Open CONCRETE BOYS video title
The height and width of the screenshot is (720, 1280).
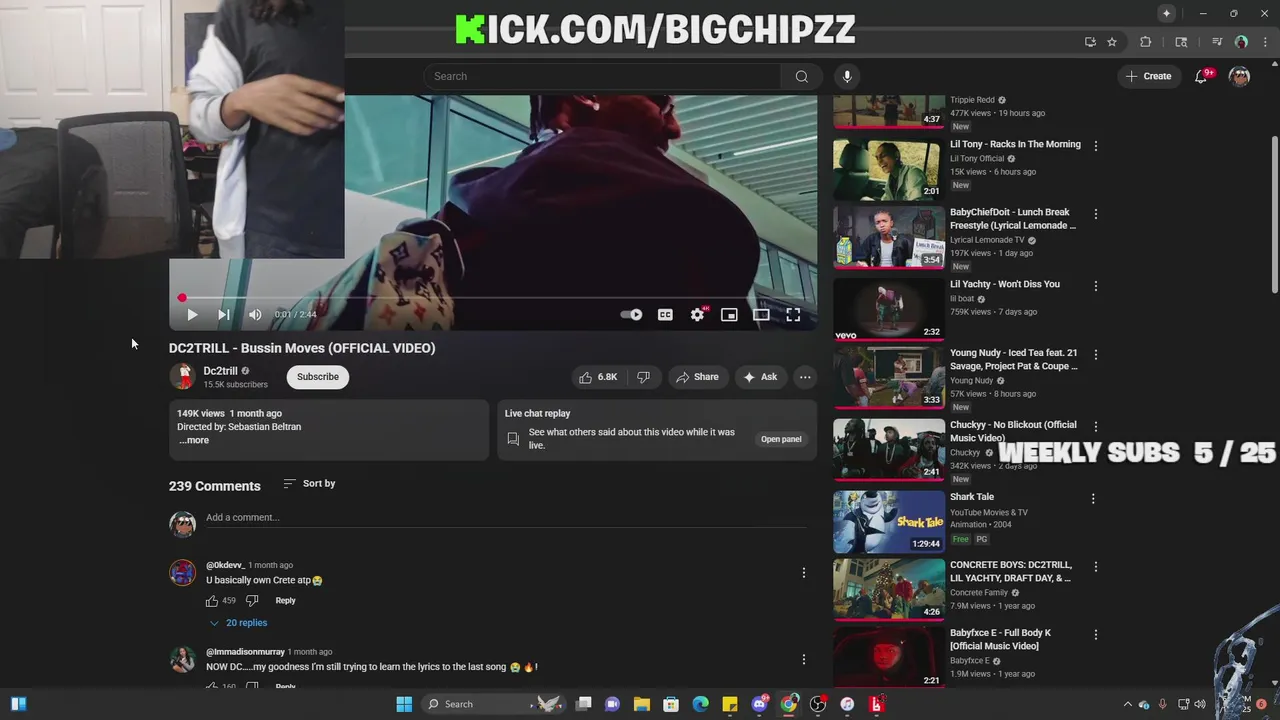tap(1011, 571)
